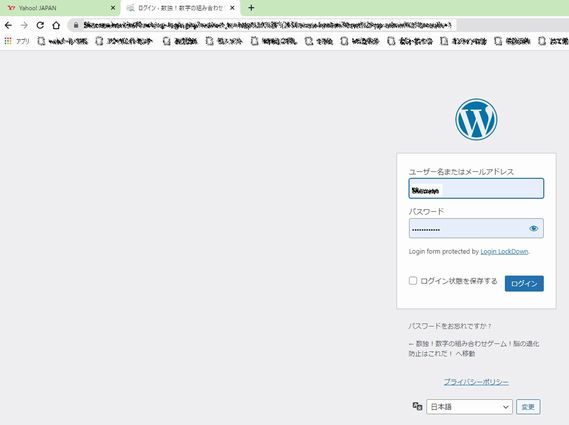
Task: Open the Login LockDown link
Action: (x=504, y=252)
